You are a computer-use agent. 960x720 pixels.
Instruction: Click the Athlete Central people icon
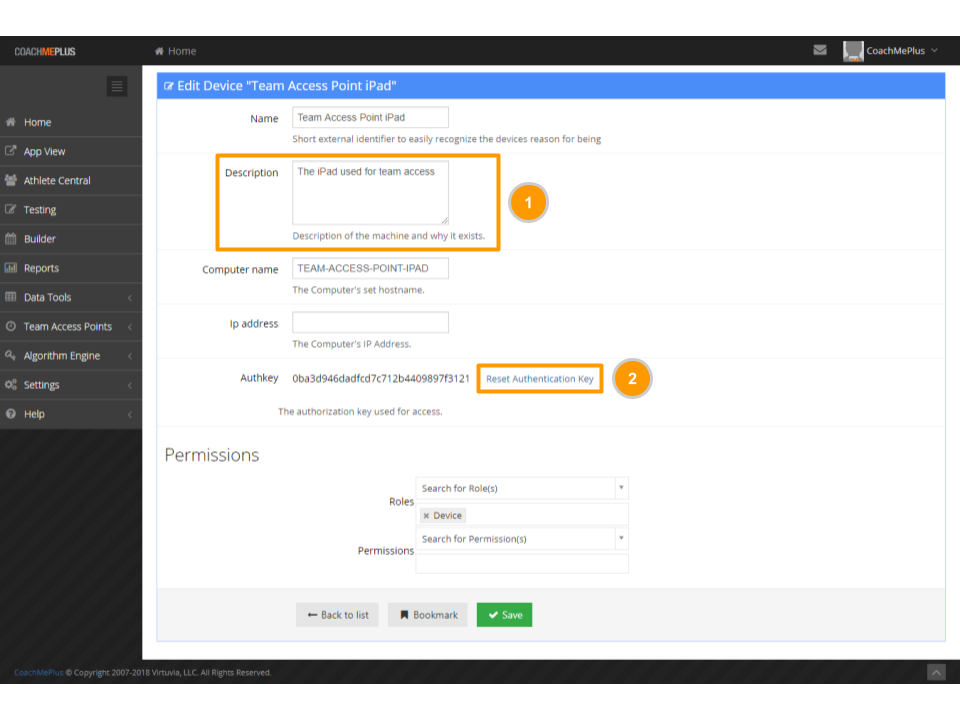click(x=10, y=180)
